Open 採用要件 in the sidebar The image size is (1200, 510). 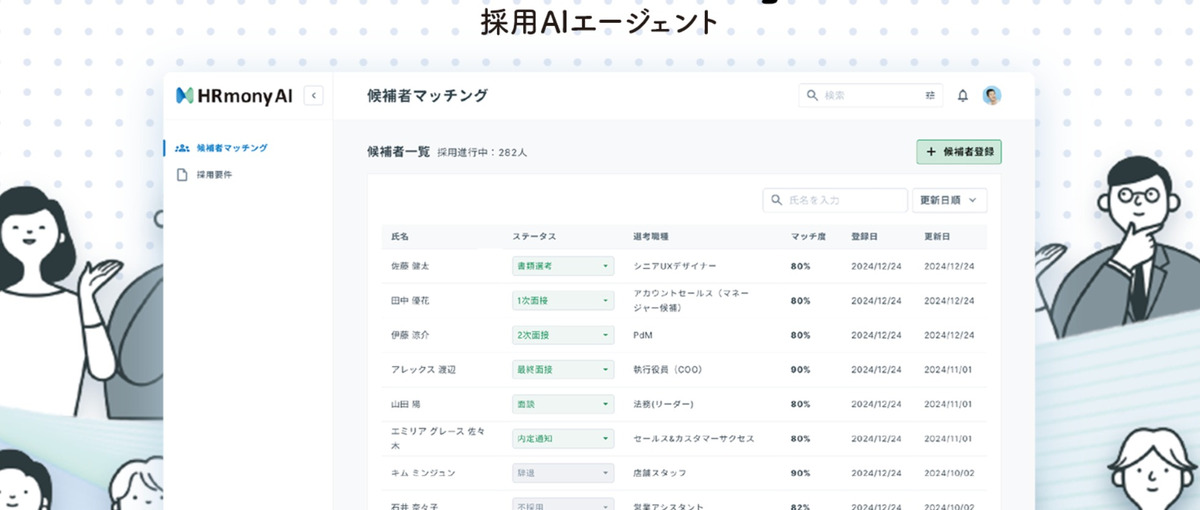[204, 175]
